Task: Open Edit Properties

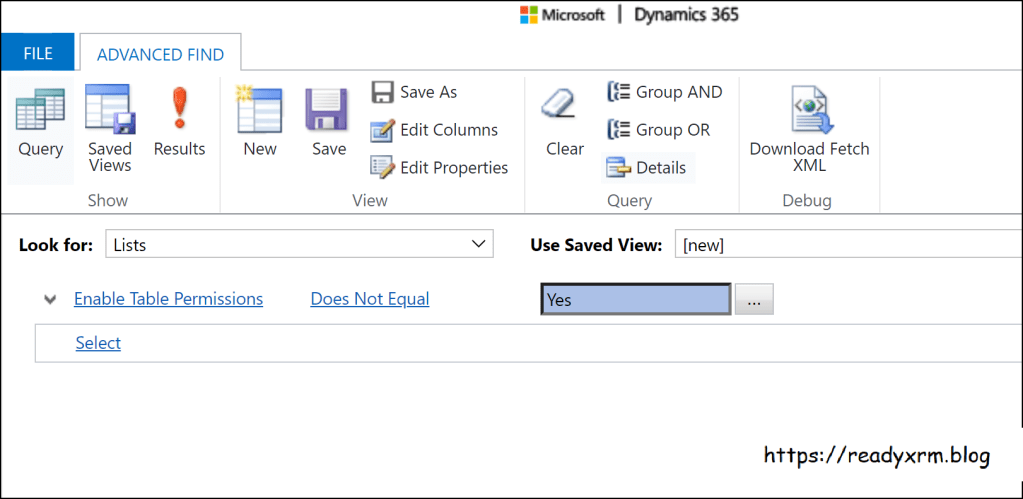Action: (440, 168)
